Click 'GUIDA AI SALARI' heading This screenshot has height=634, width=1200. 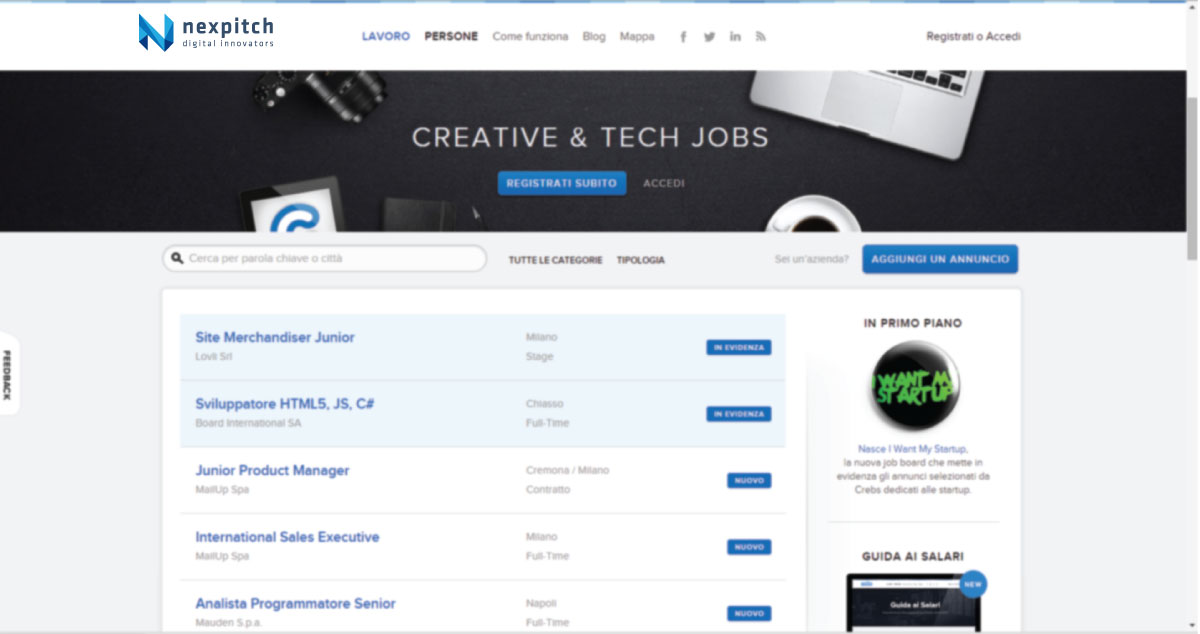click(913, 556)
